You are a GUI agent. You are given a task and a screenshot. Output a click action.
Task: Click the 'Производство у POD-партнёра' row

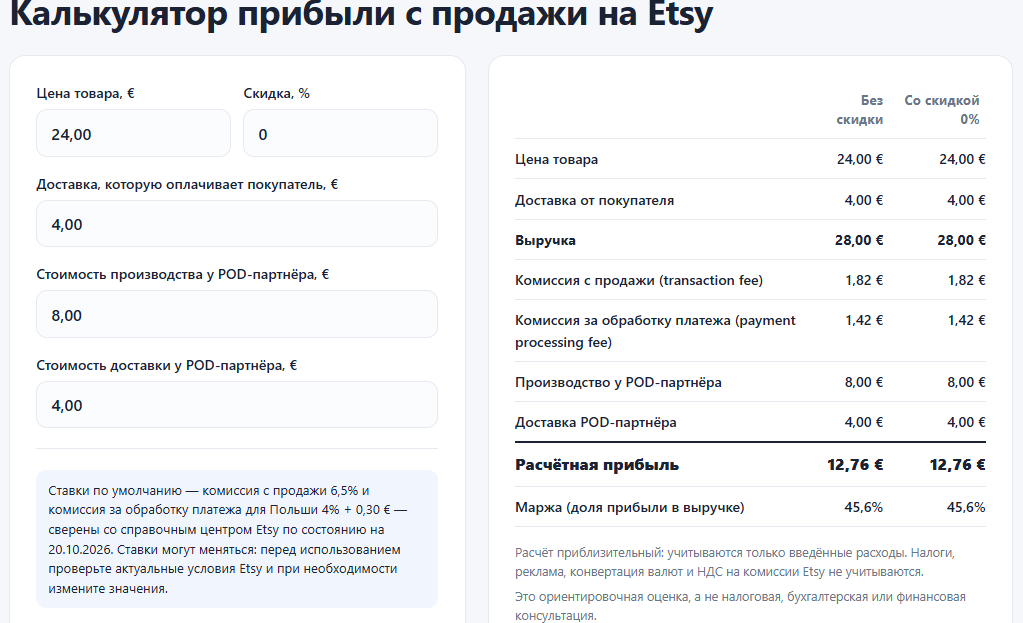(x=750, y=382)
